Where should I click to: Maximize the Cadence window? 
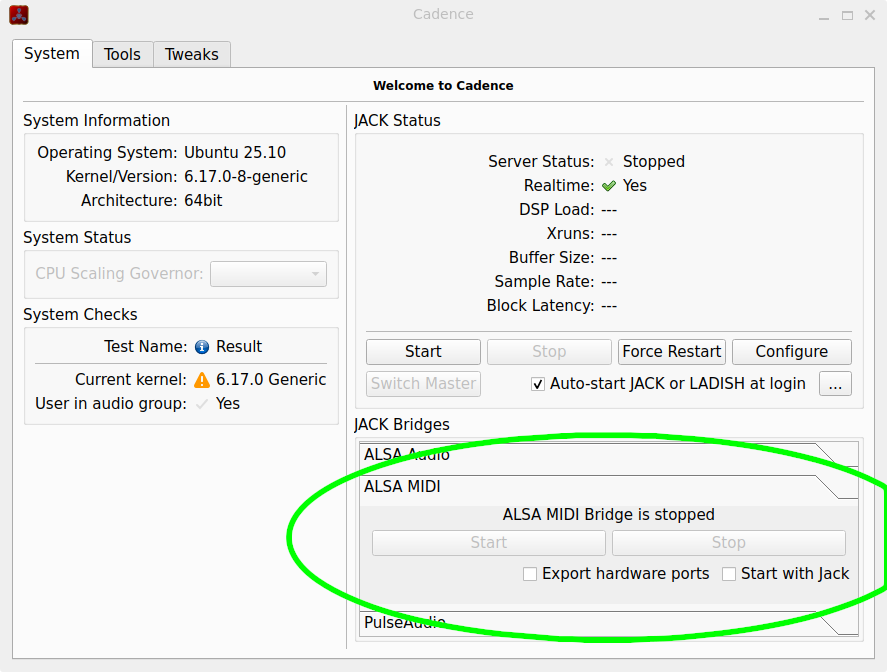click(x=846, y=15)
